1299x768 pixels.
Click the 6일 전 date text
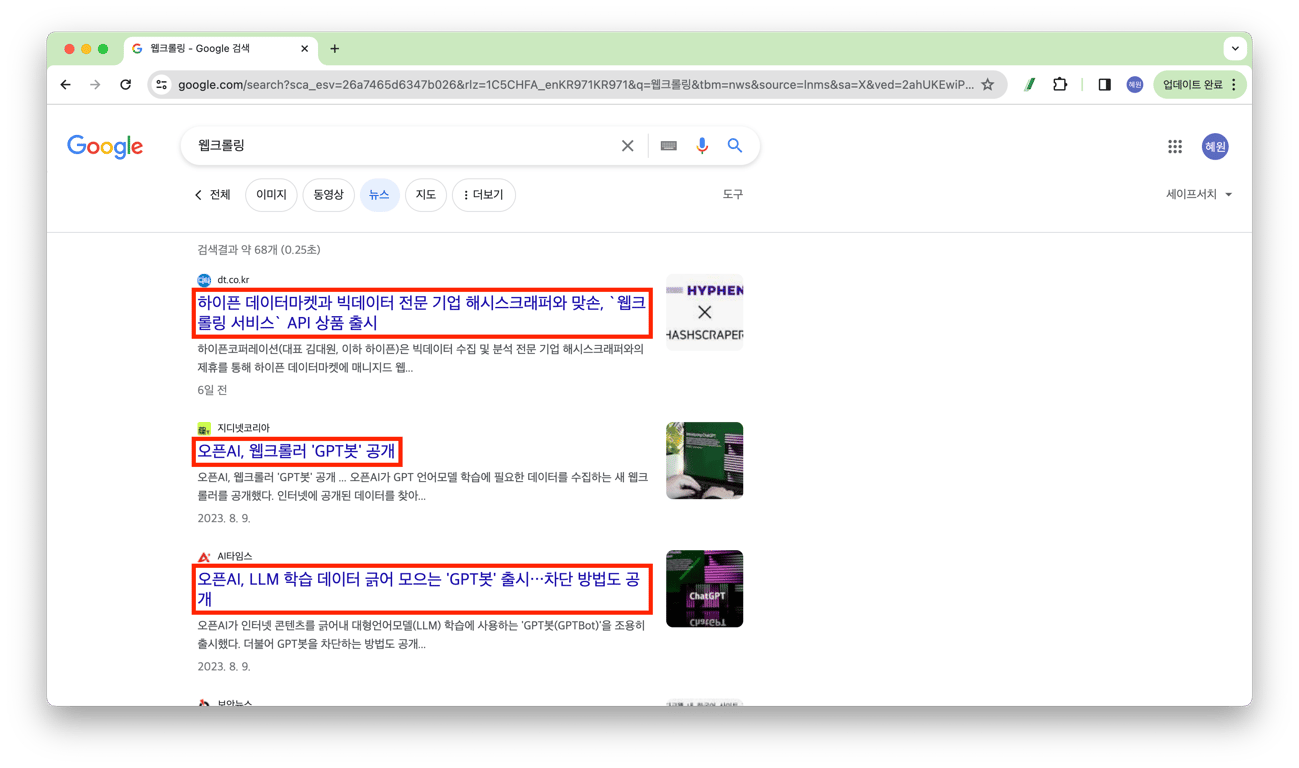pos(212,390)
